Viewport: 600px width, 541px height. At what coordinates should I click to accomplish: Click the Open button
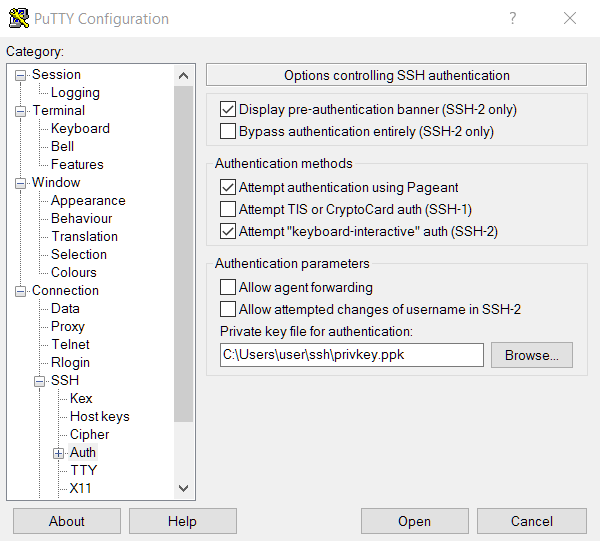pos(414,521)
